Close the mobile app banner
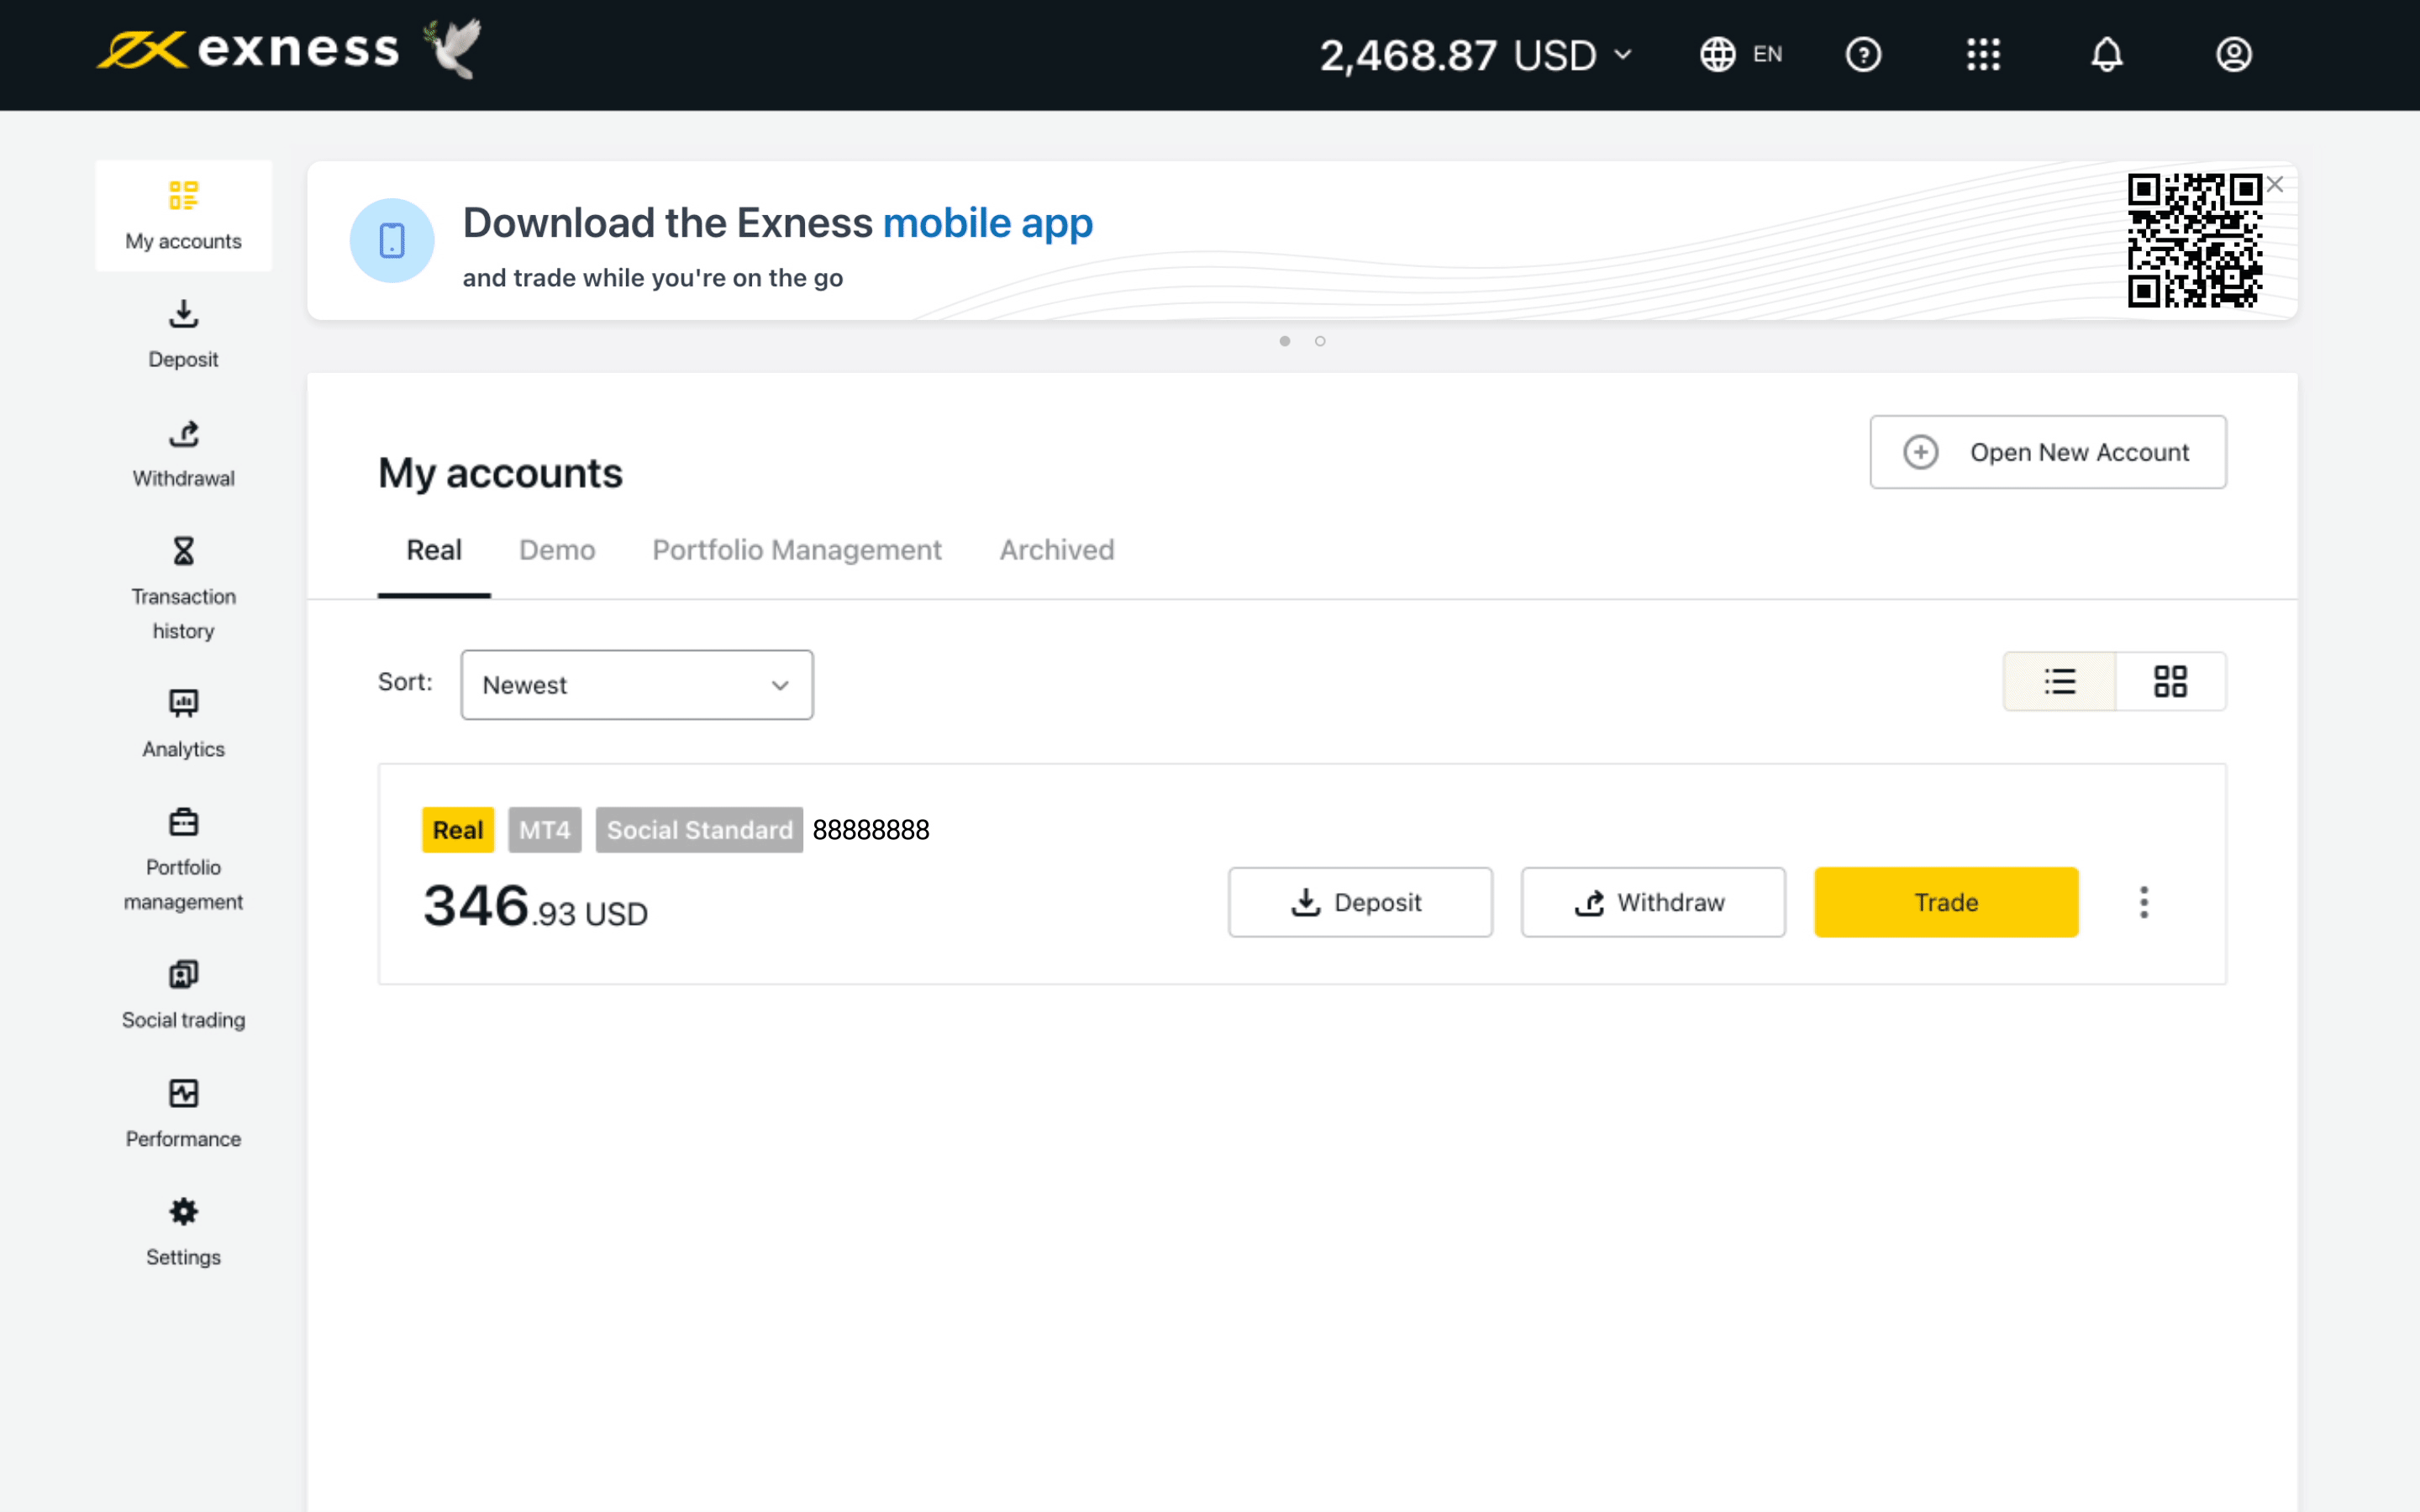The height and width of the screenshot is (1512, 2420). click(x=2275, y=184)
